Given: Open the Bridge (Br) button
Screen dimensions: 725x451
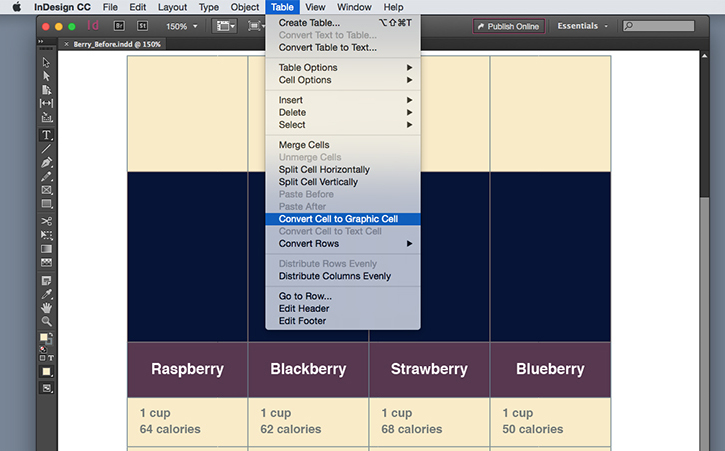Looking at the screenshot, I should pos(119,26).
